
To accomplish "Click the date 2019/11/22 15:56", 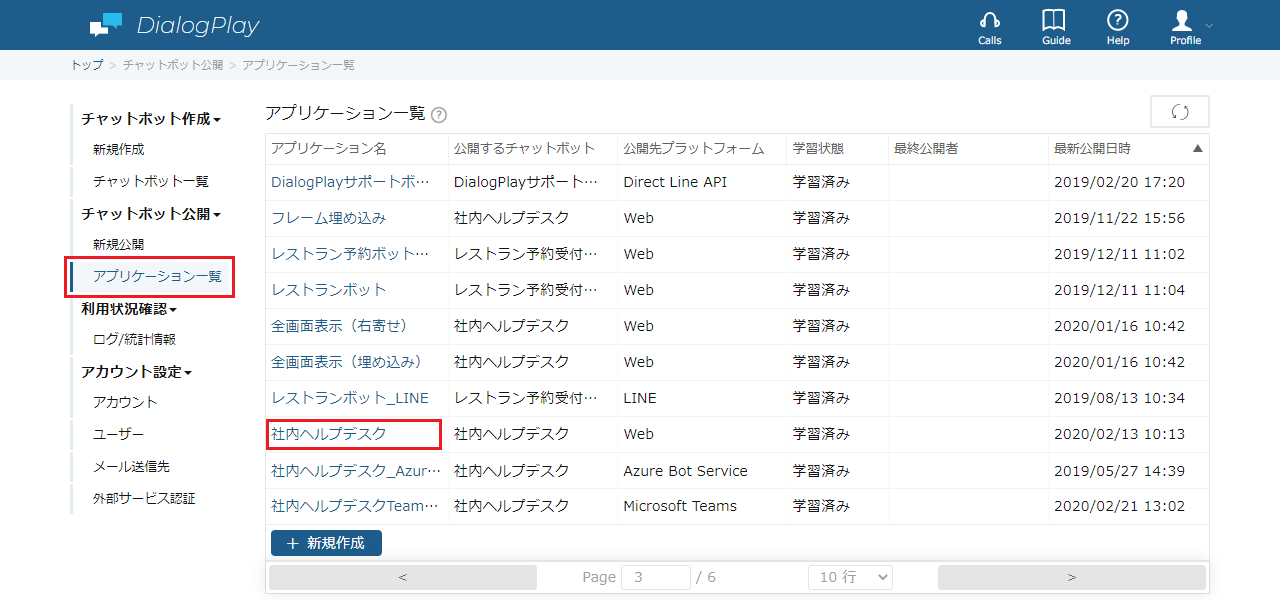I will click(x=1119, y=218).
